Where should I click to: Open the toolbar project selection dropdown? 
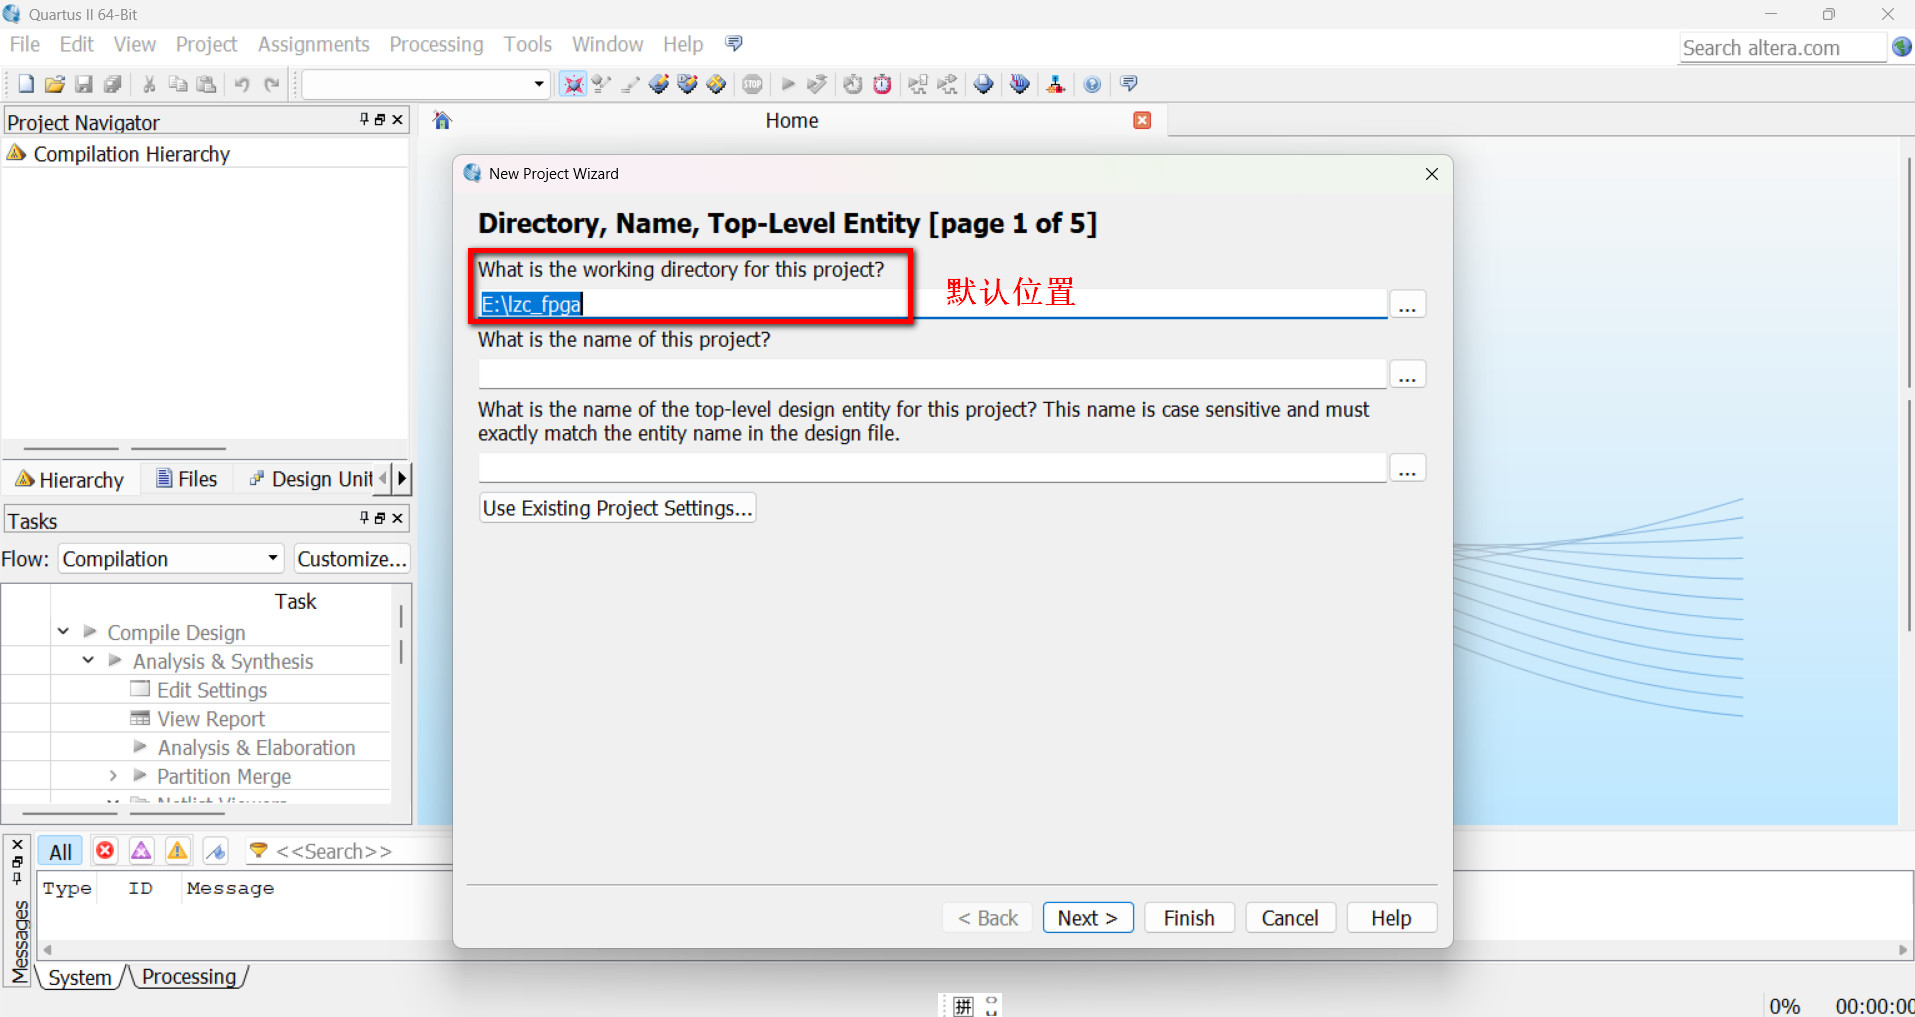point(426,84)
